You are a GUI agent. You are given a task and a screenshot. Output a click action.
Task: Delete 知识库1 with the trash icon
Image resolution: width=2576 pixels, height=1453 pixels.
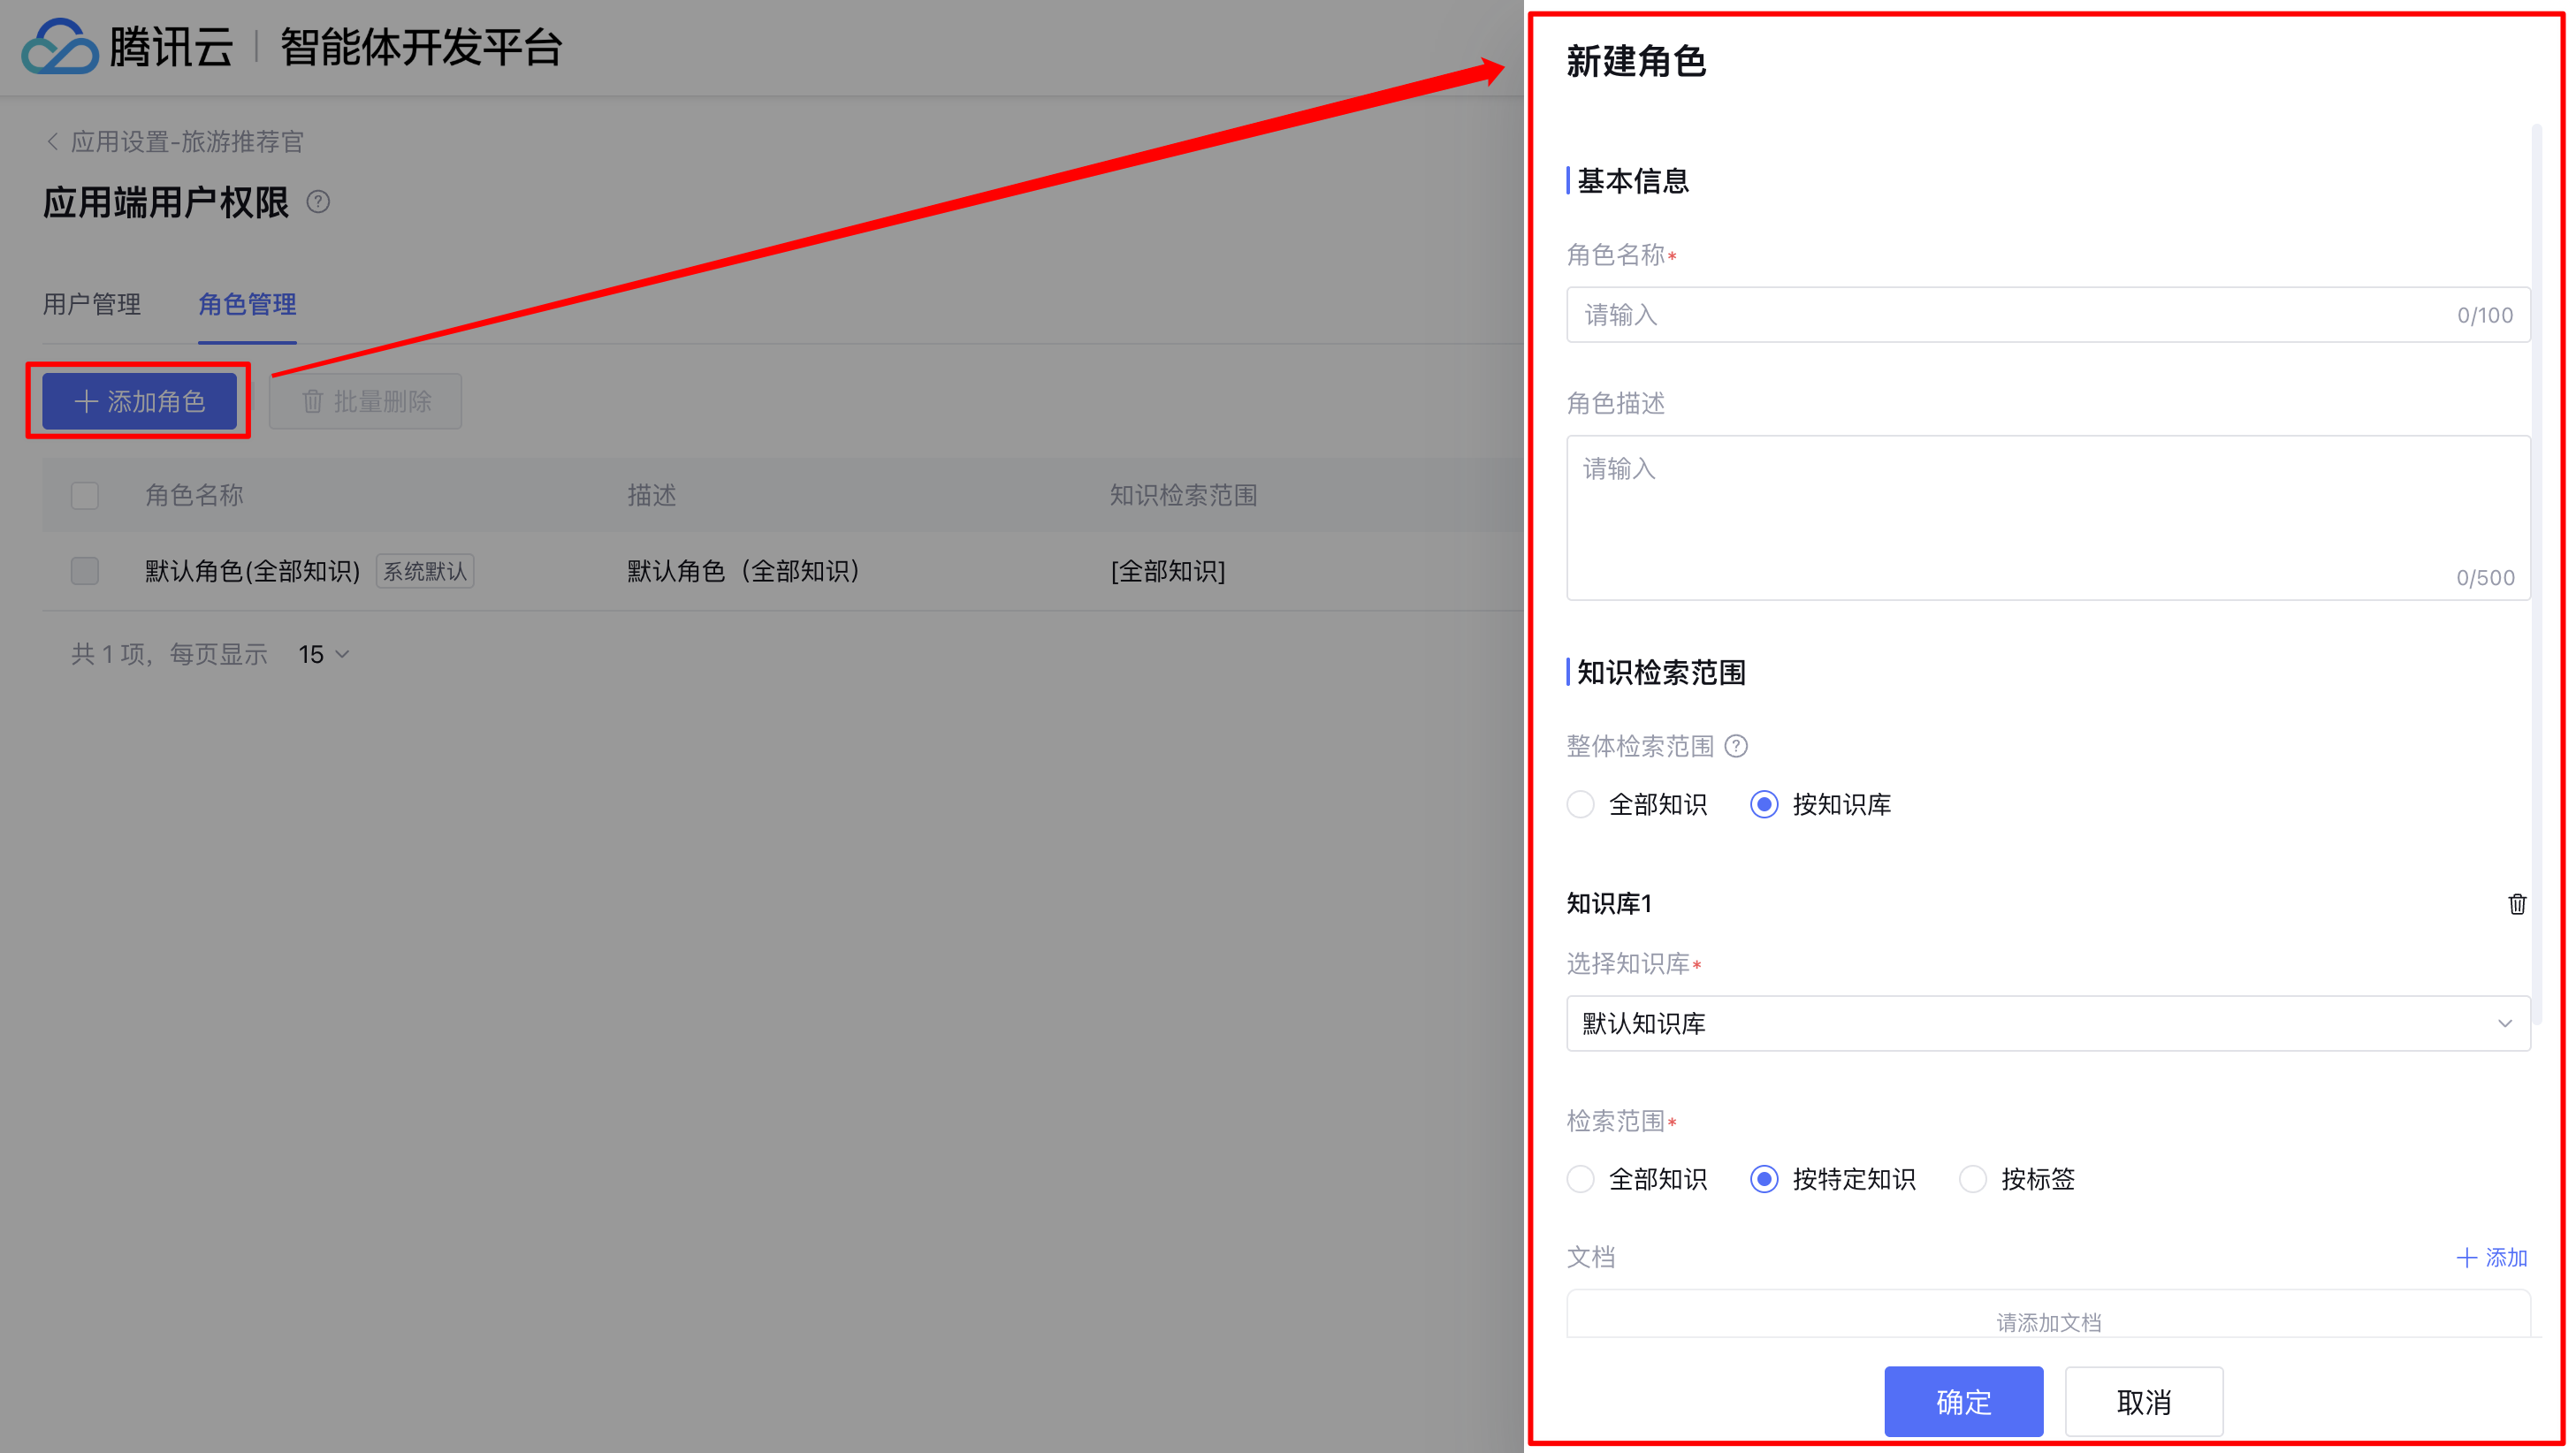tap(2516, 904)
